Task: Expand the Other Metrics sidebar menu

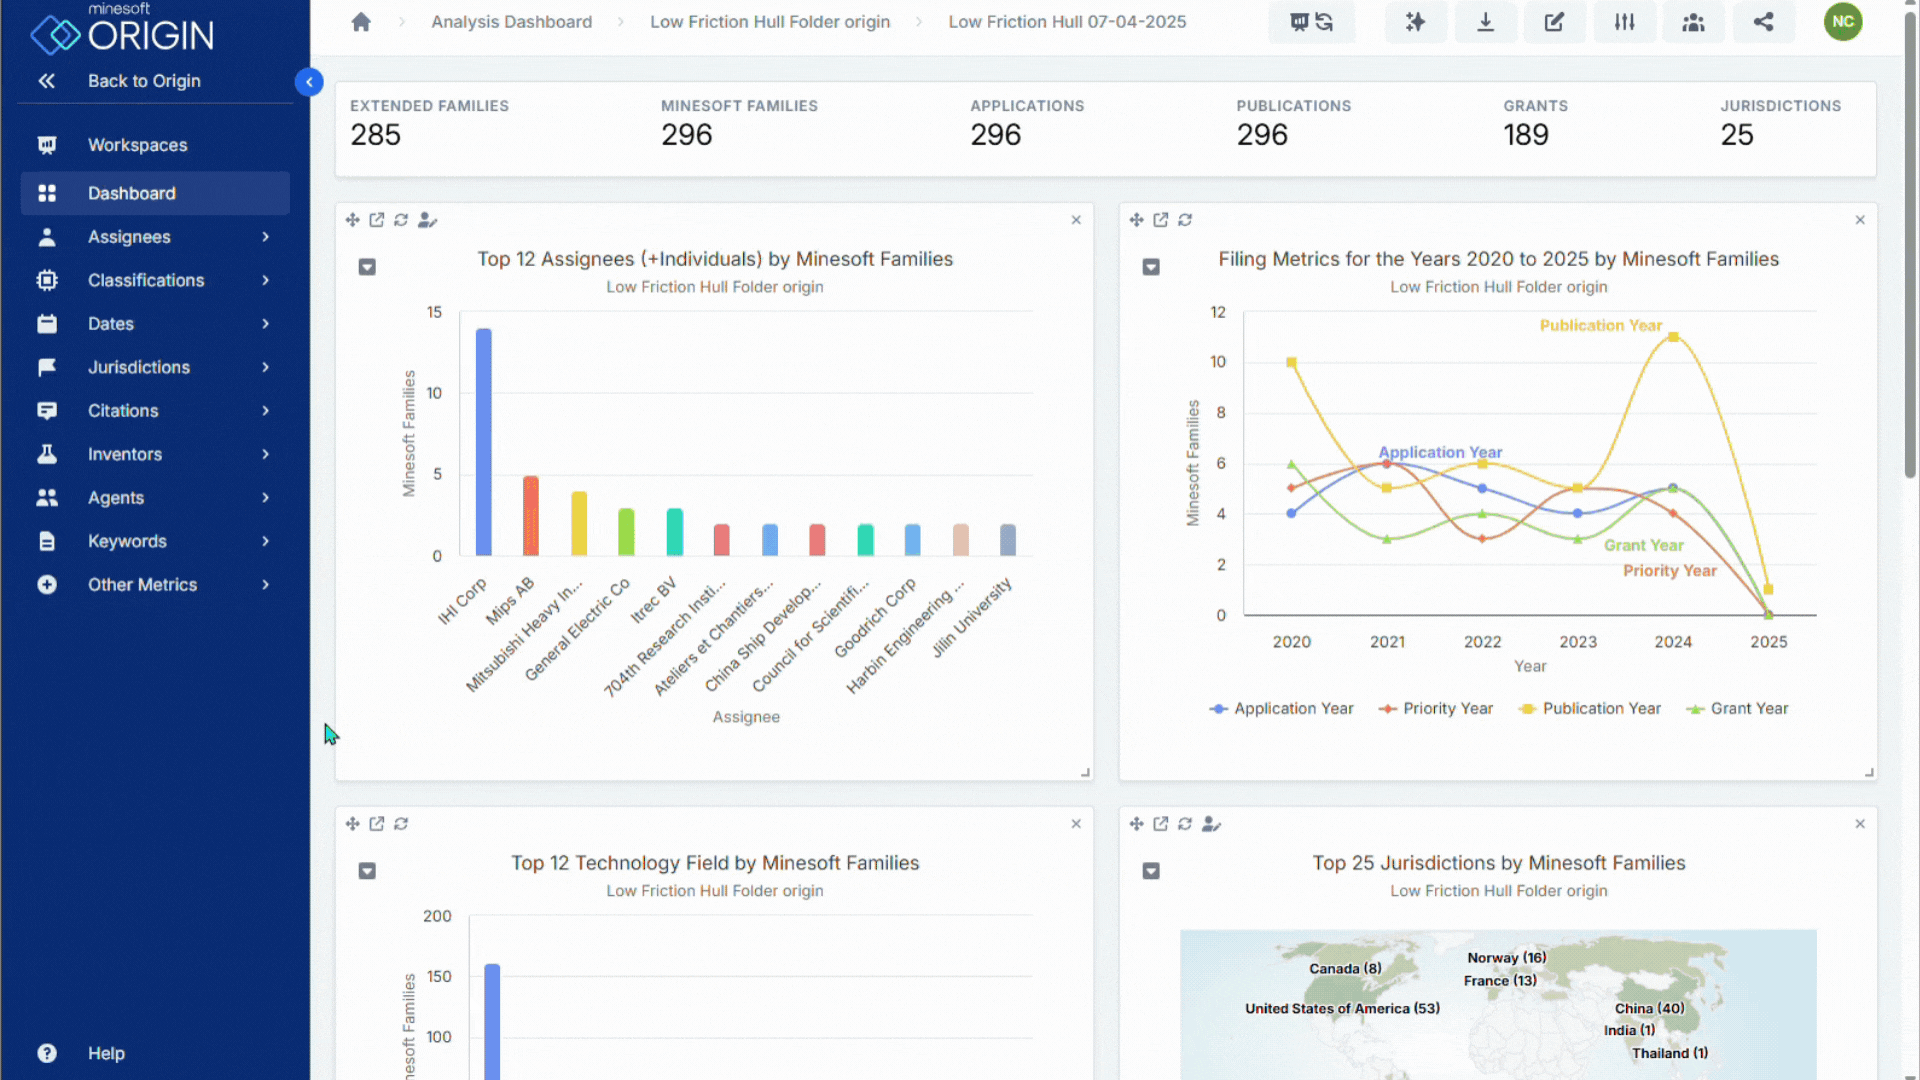Action: [x=155, y=585]
